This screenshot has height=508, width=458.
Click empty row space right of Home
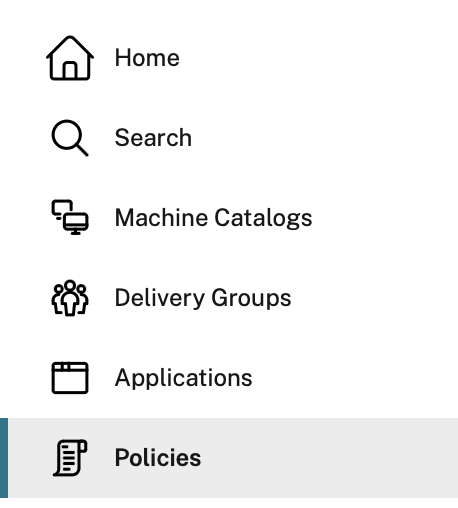click(317, 58)
